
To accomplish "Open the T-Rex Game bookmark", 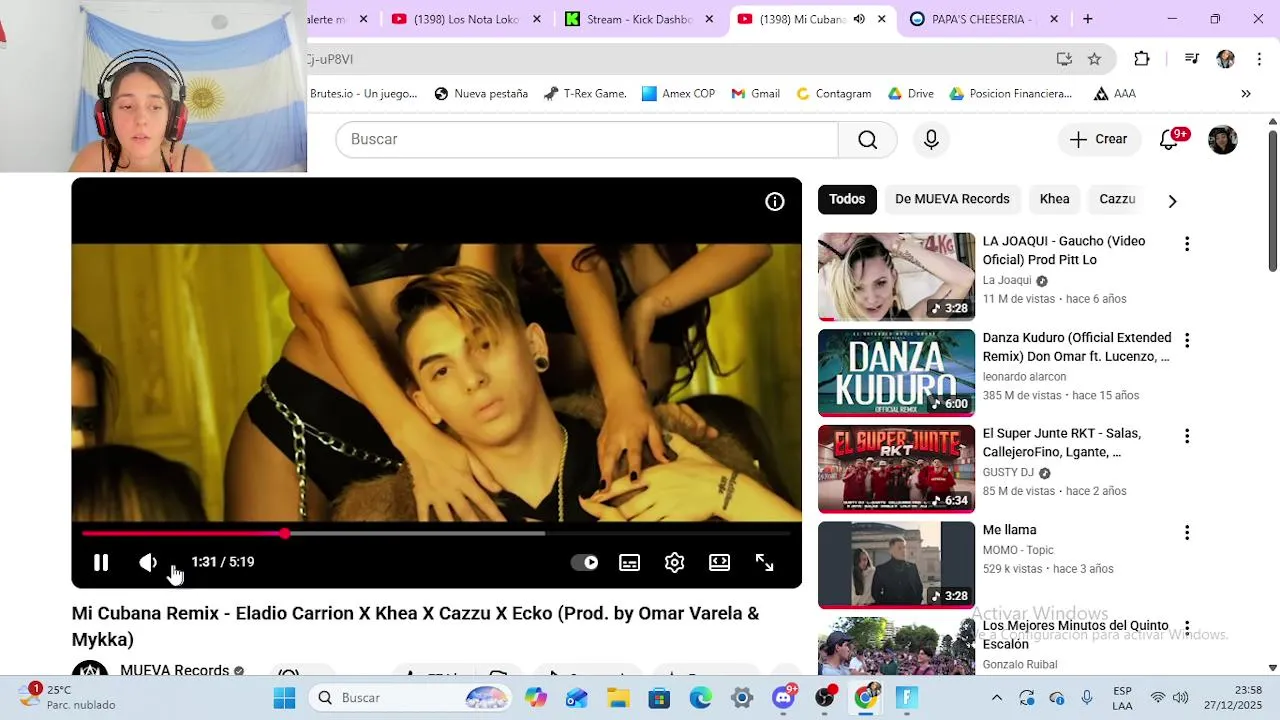I will tap(585, 94).
